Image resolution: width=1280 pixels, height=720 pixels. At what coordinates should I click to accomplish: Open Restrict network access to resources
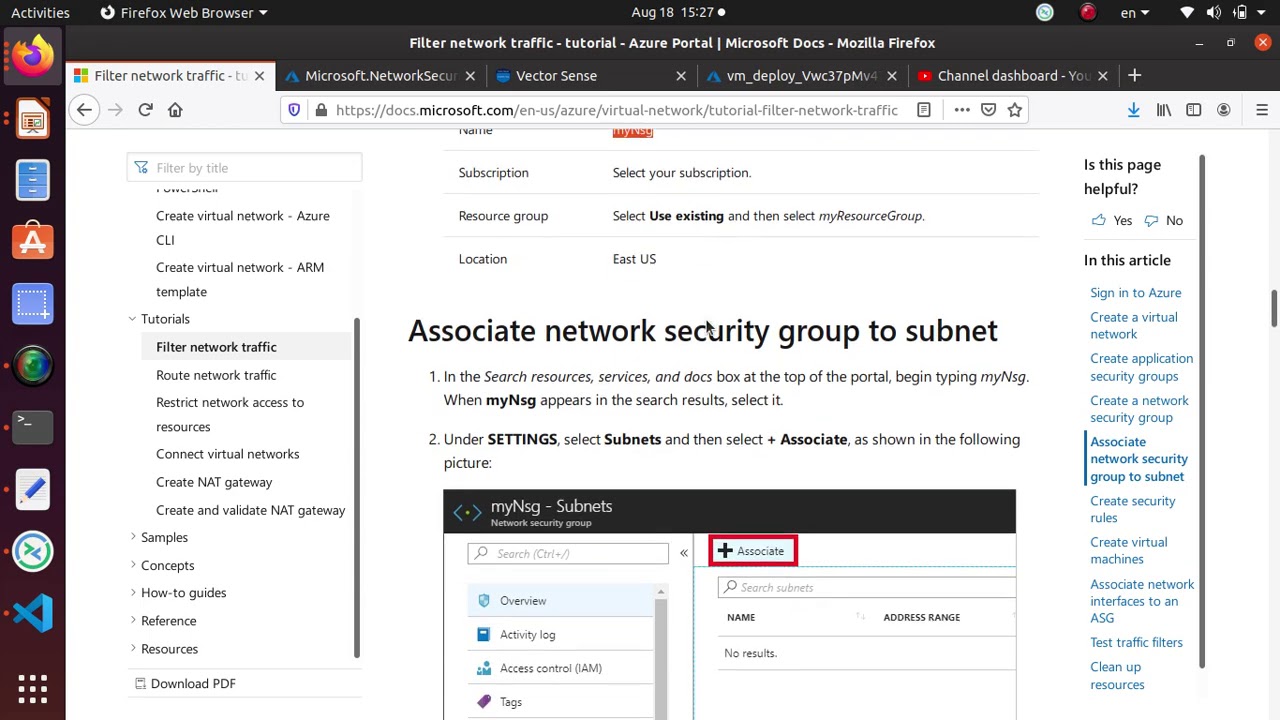[x=230, y=414]
